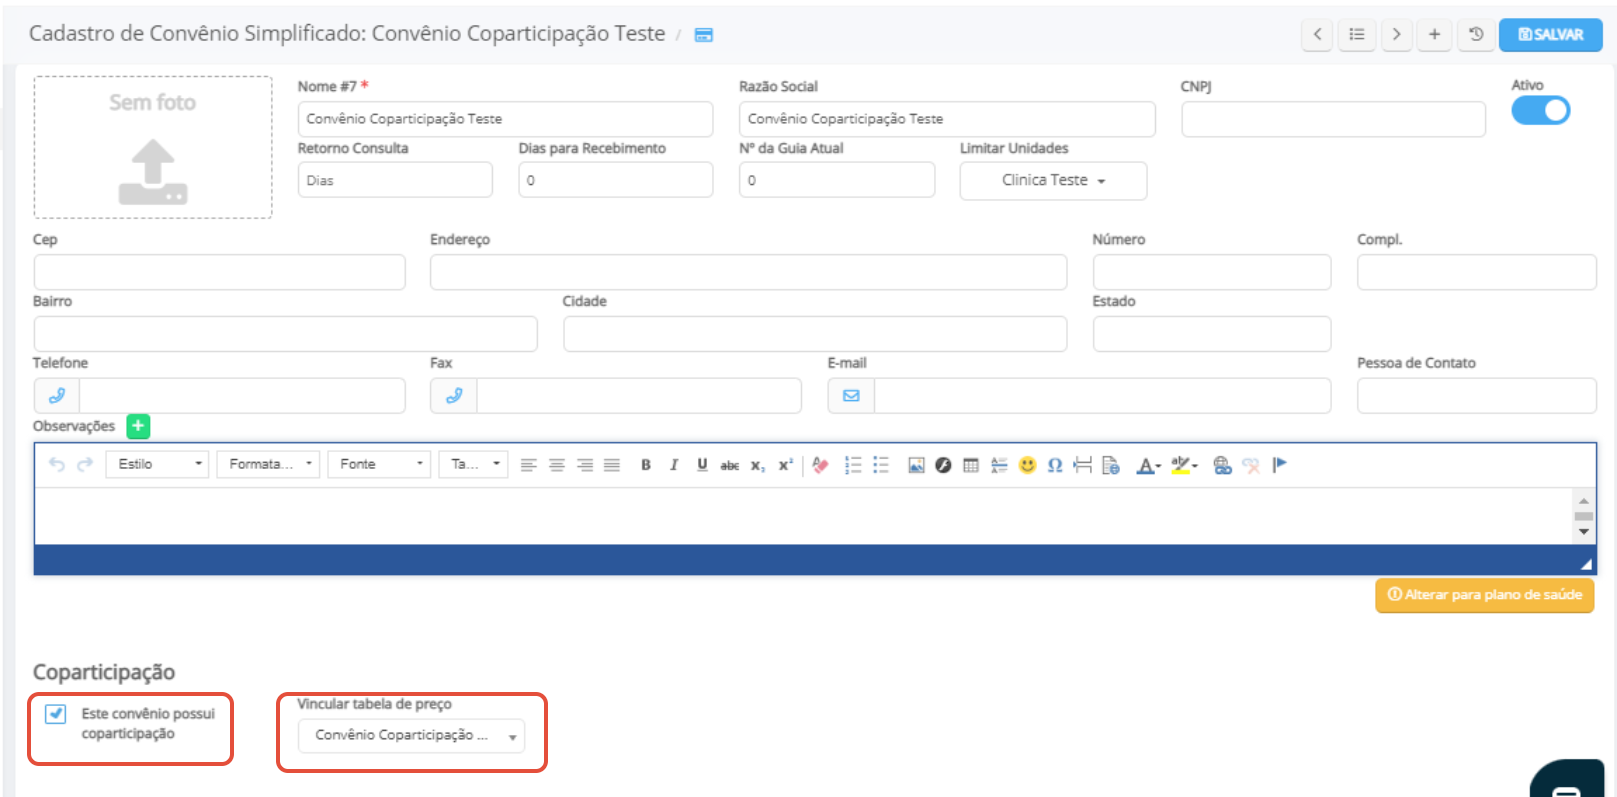Align text left in observations editor
Viewport: 1617px width, 797px height.
click(529, 465)
